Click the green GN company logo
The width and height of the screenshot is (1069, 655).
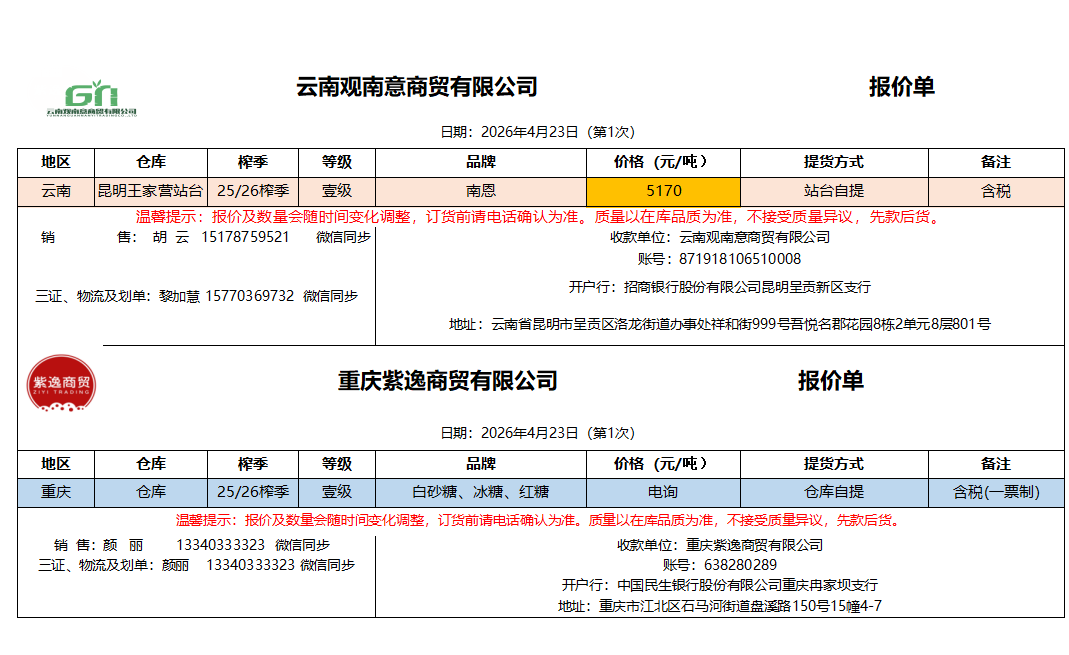point(91,99)
